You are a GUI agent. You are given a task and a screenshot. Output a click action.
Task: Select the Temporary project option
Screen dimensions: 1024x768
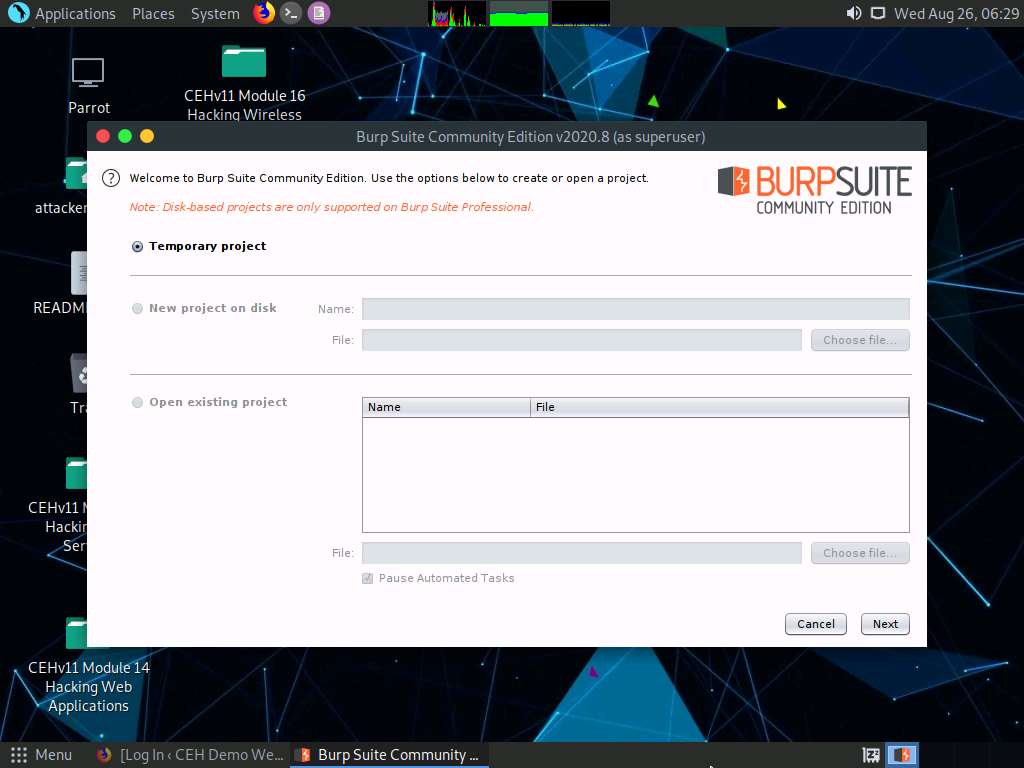136,245
